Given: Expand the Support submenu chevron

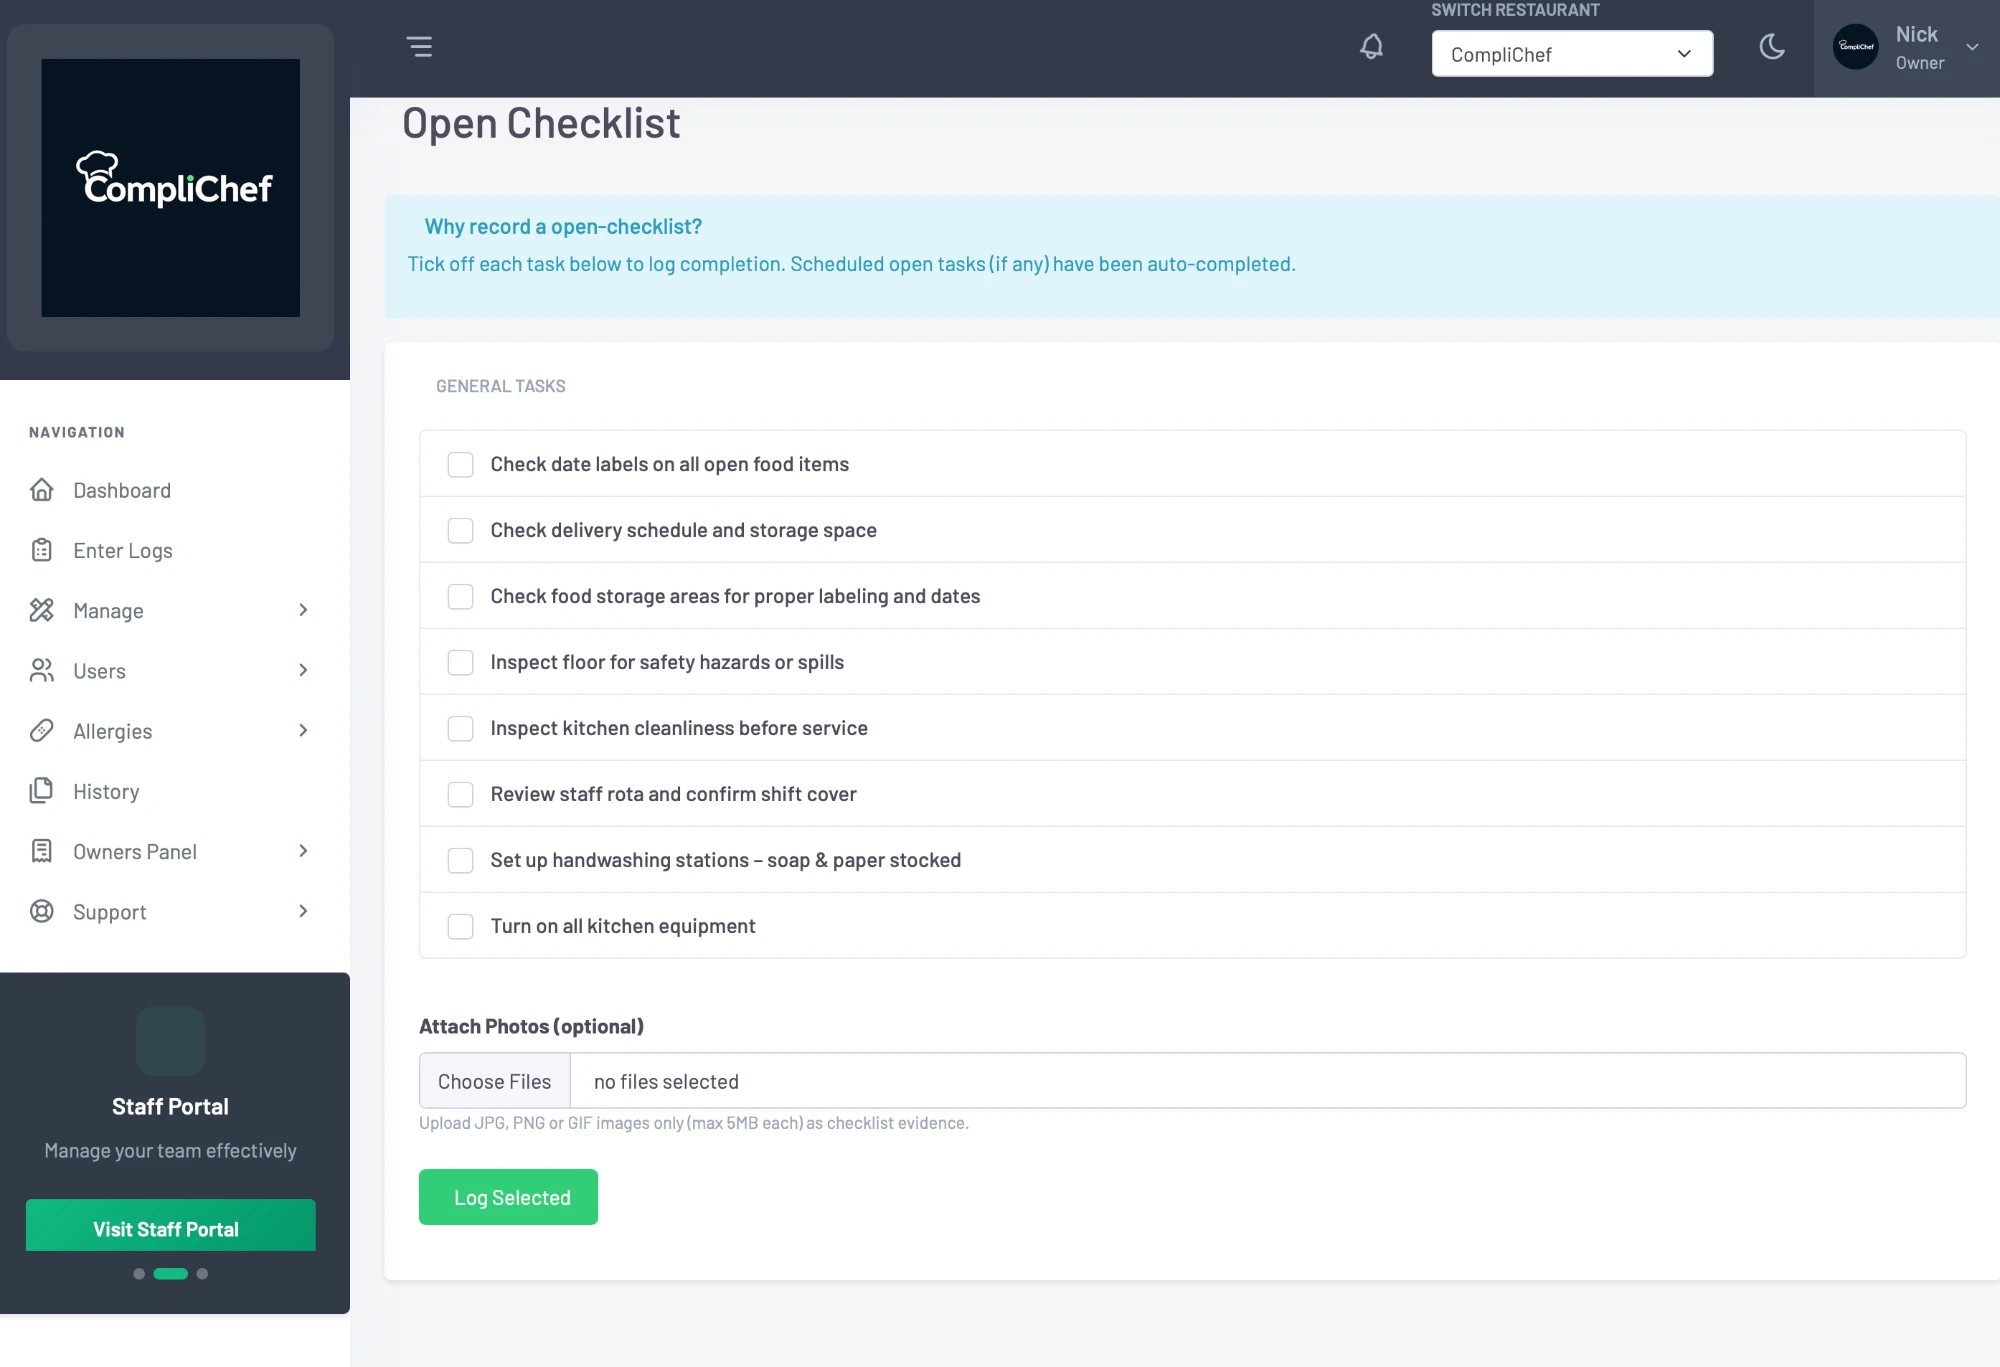Looking at the screenshot, I should point(303,911).
